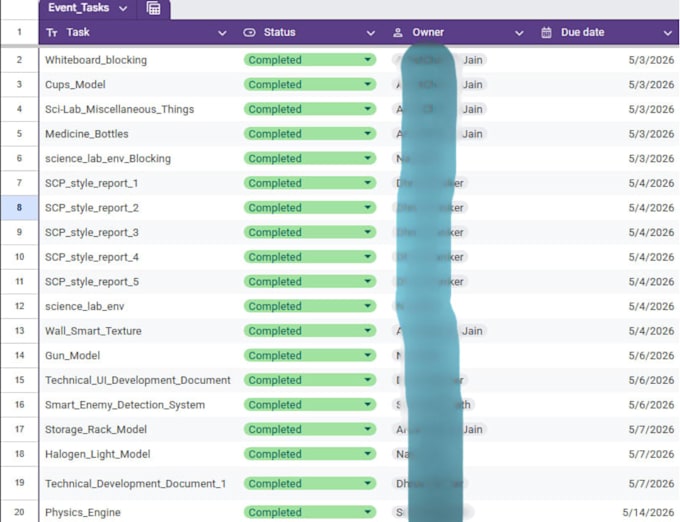680x522 pixels.
Task: Open status dropdown for Storage_Rack_Model
Action: click(368, 429)
